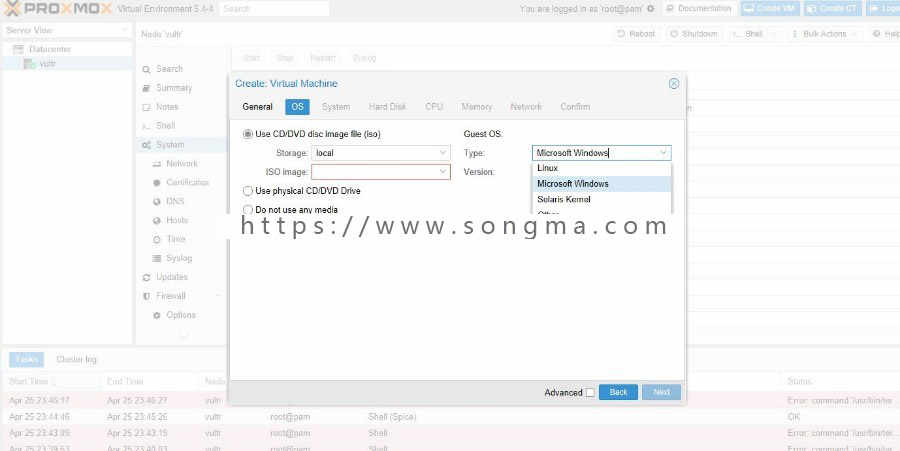Open Search in the node menu
Viewport: 900px width, 451px height.
click(x=169, y=69)
